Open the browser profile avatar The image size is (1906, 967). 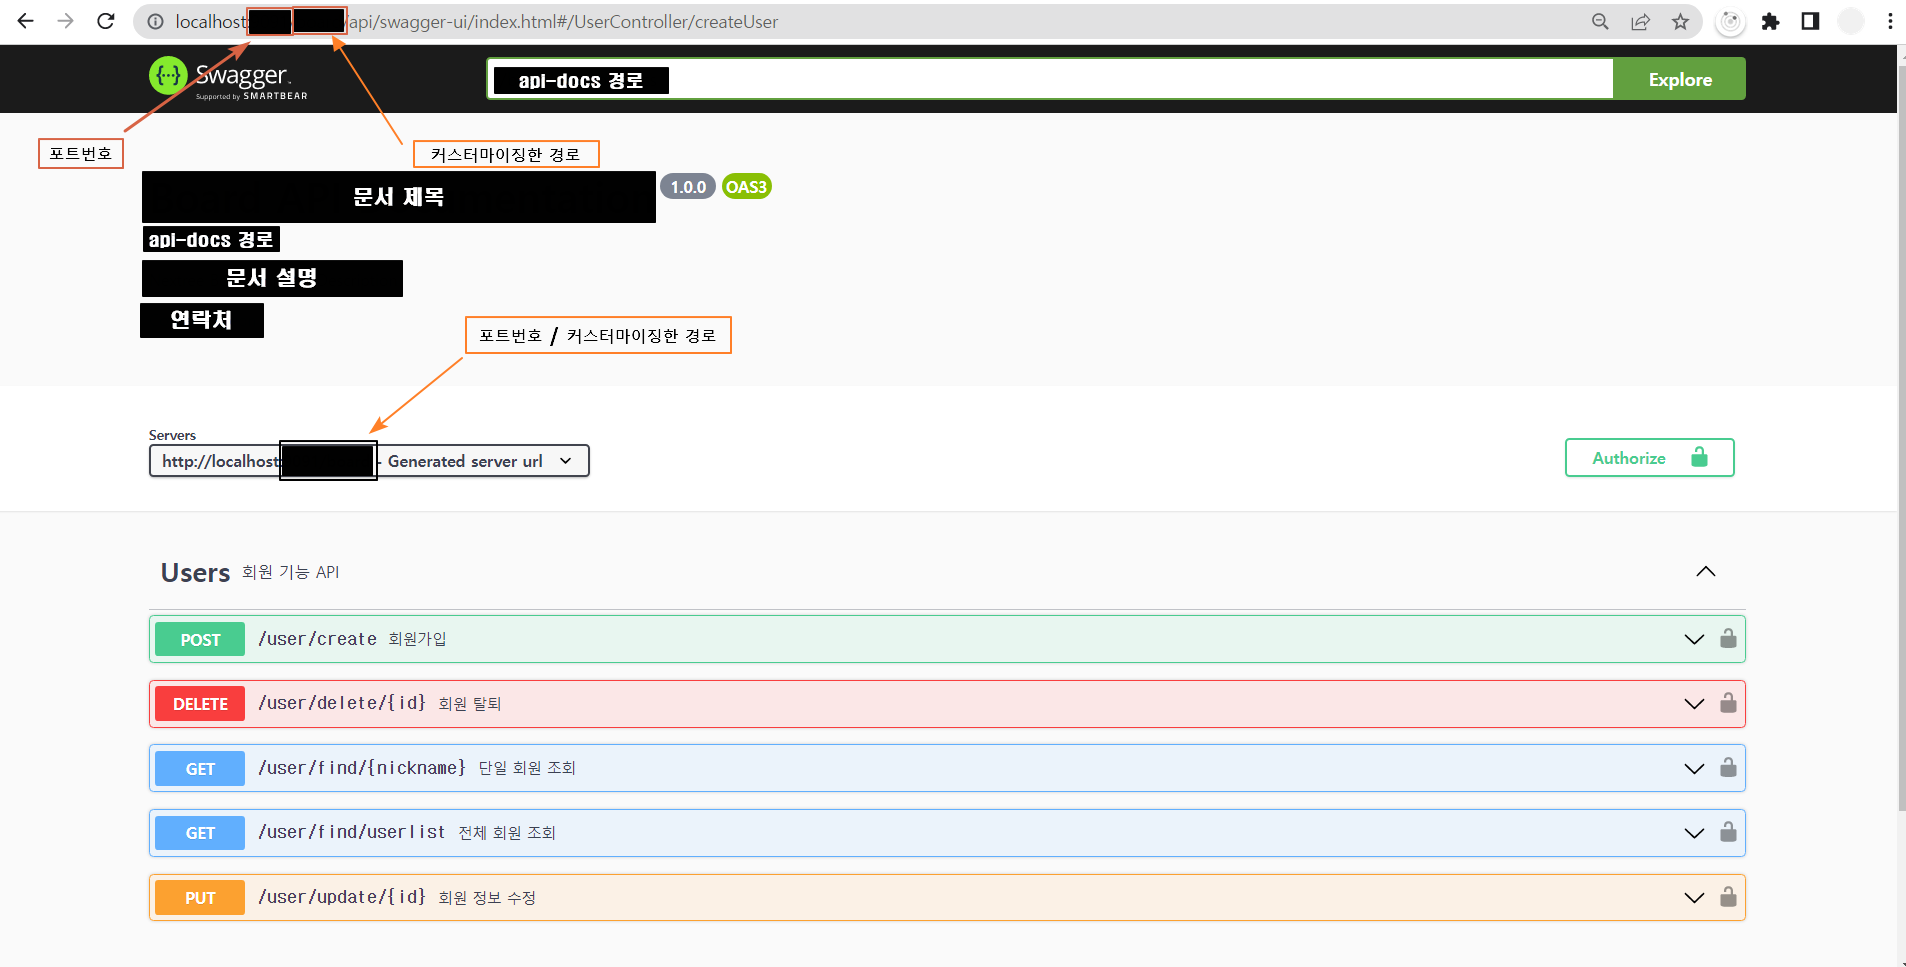1851,21
